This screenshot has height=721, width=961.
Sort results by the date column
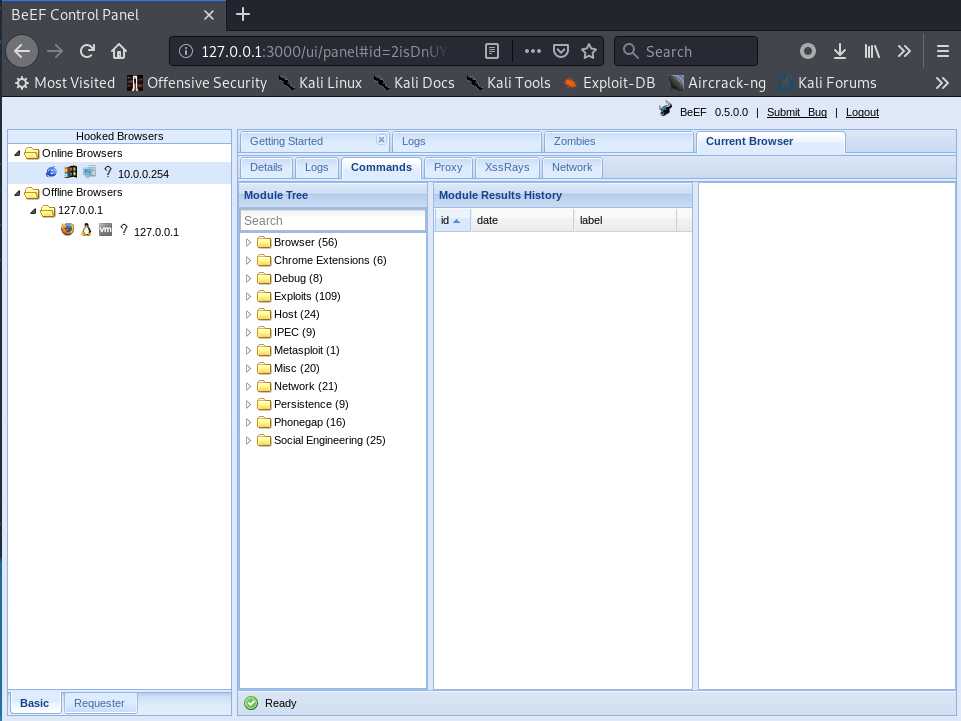coord(522,220)
